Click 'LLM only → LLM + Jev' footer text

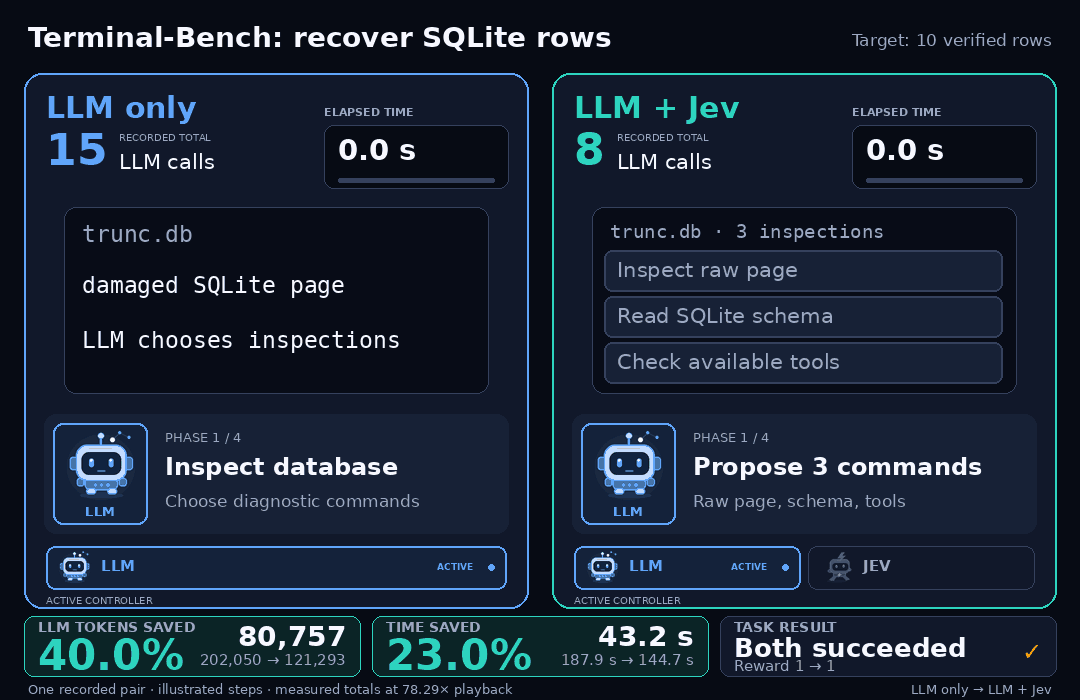[x=981, y=690]
